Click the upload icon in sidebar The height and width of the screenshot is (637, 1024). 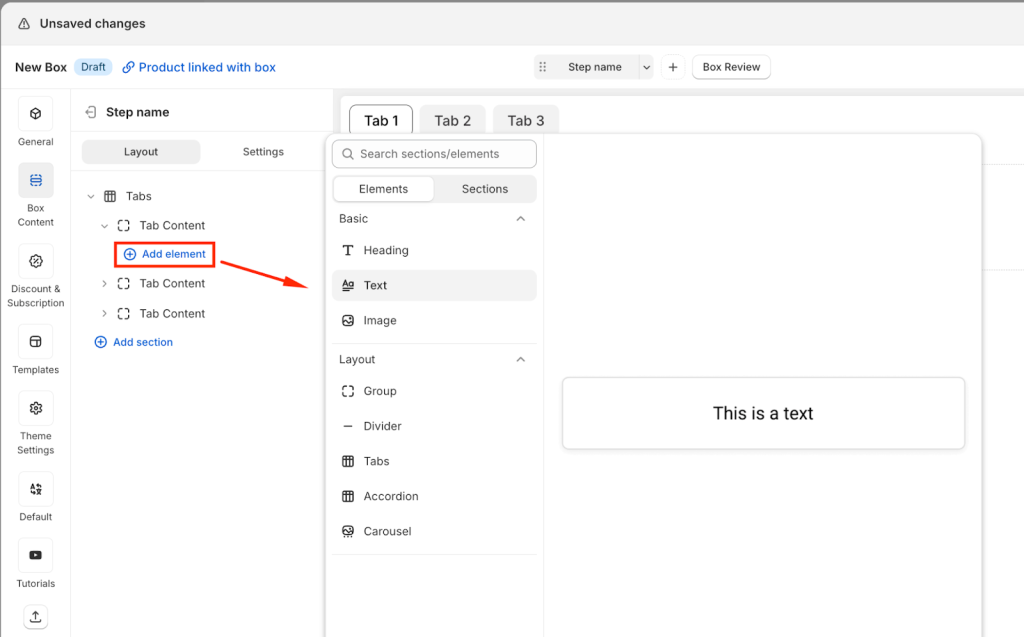point(36,616)
